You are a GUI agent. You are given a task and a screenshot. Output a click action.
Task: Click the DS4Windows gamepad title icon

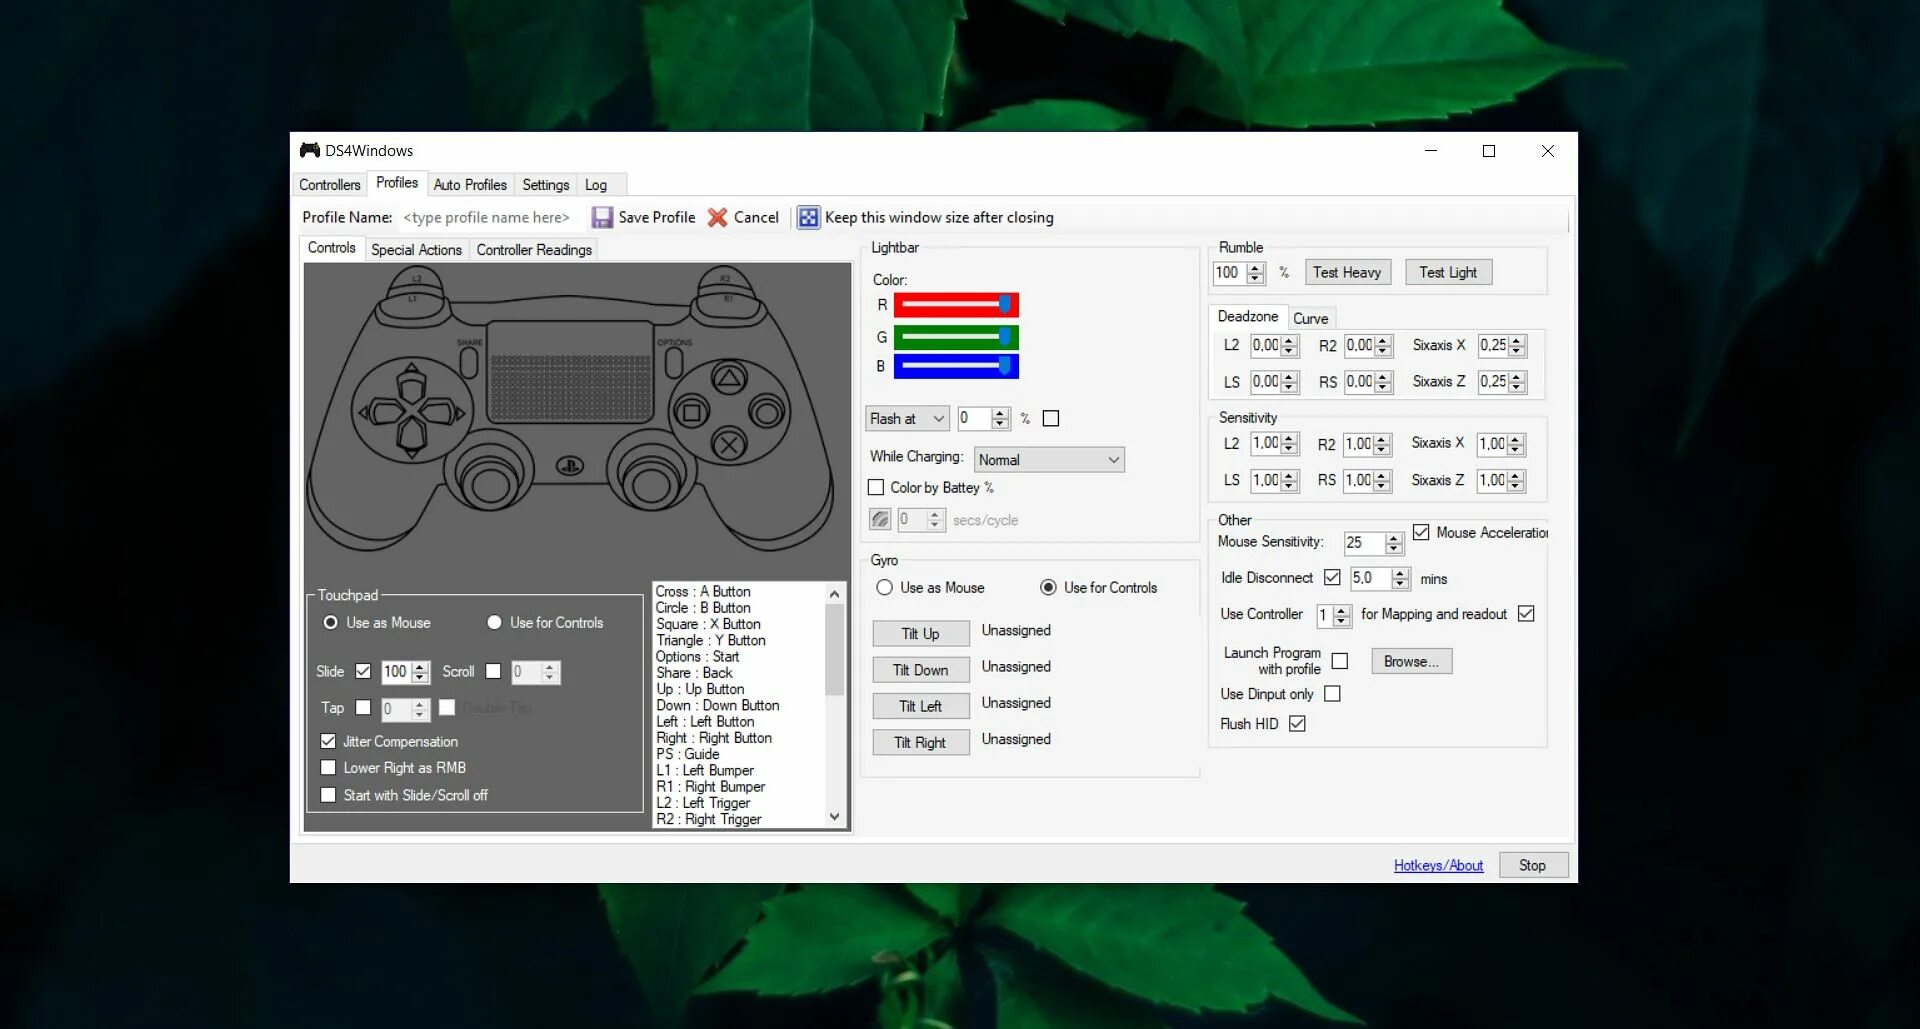point(310,150)
